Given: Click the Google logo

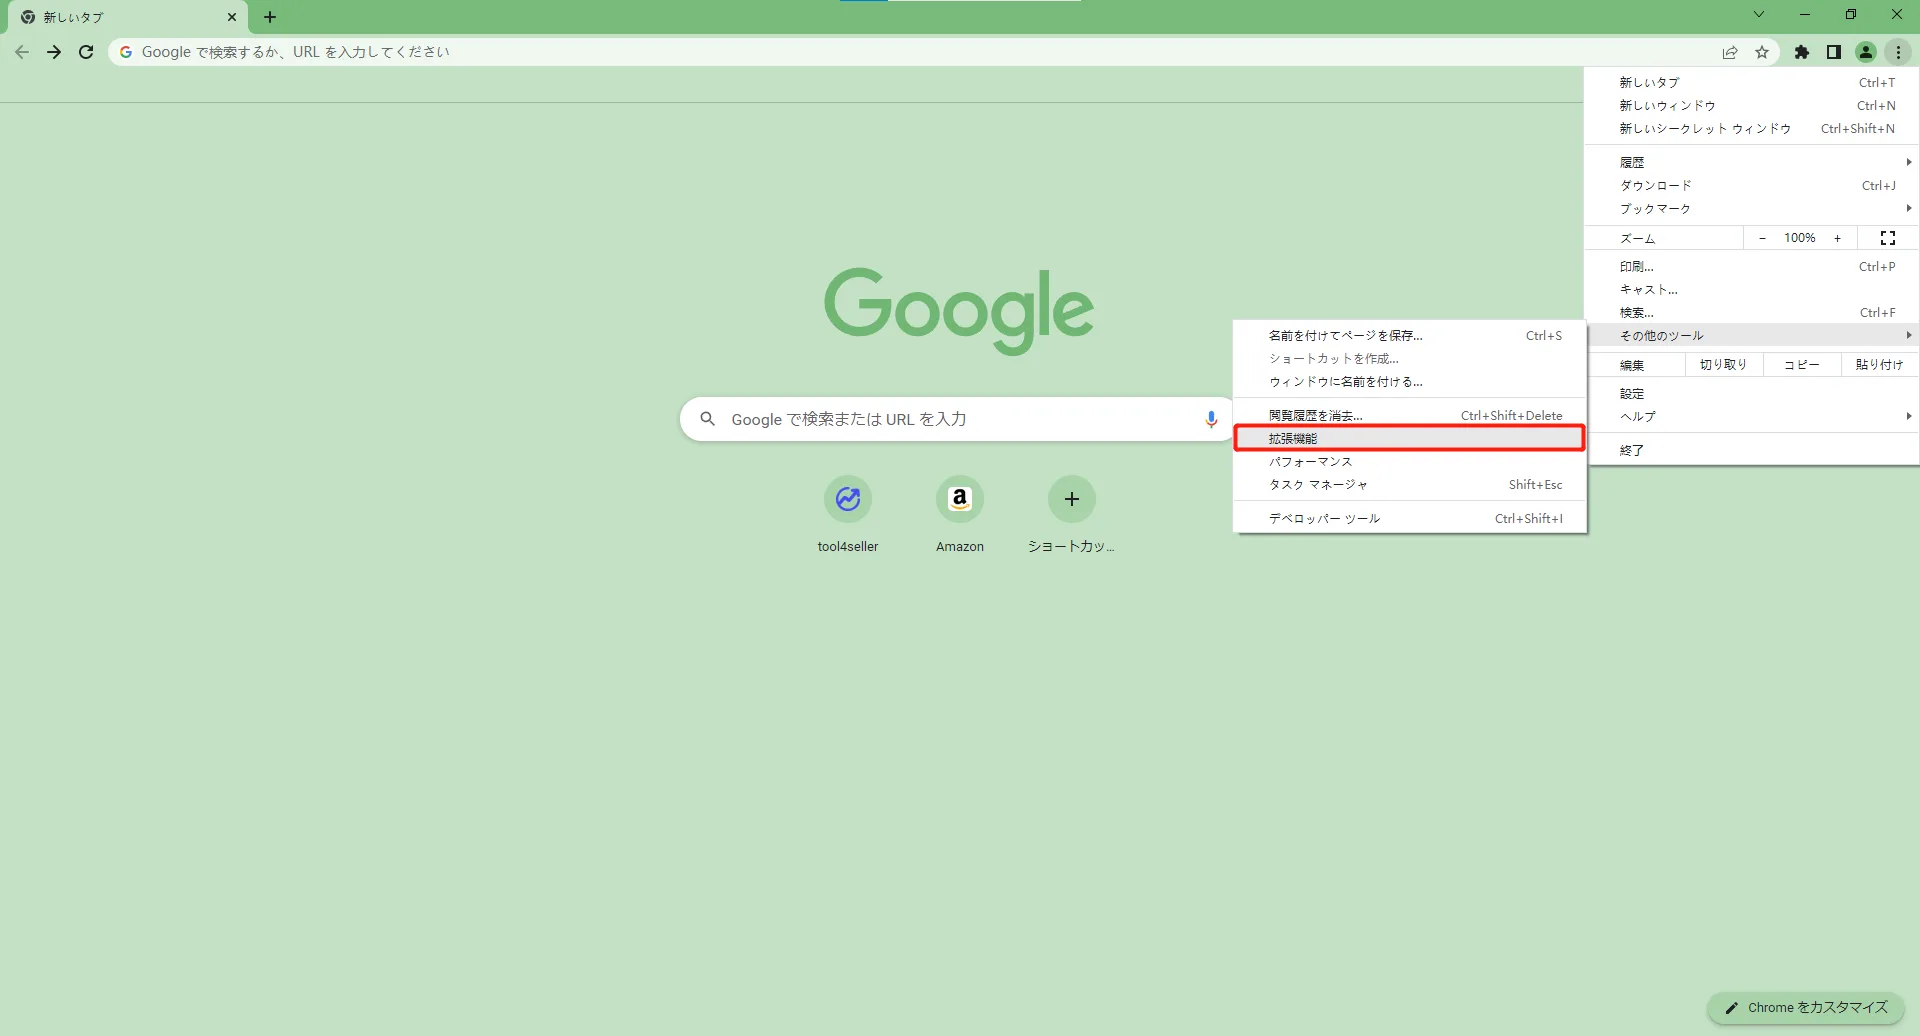Looking at the screenshot, I should tap(959, 310).
